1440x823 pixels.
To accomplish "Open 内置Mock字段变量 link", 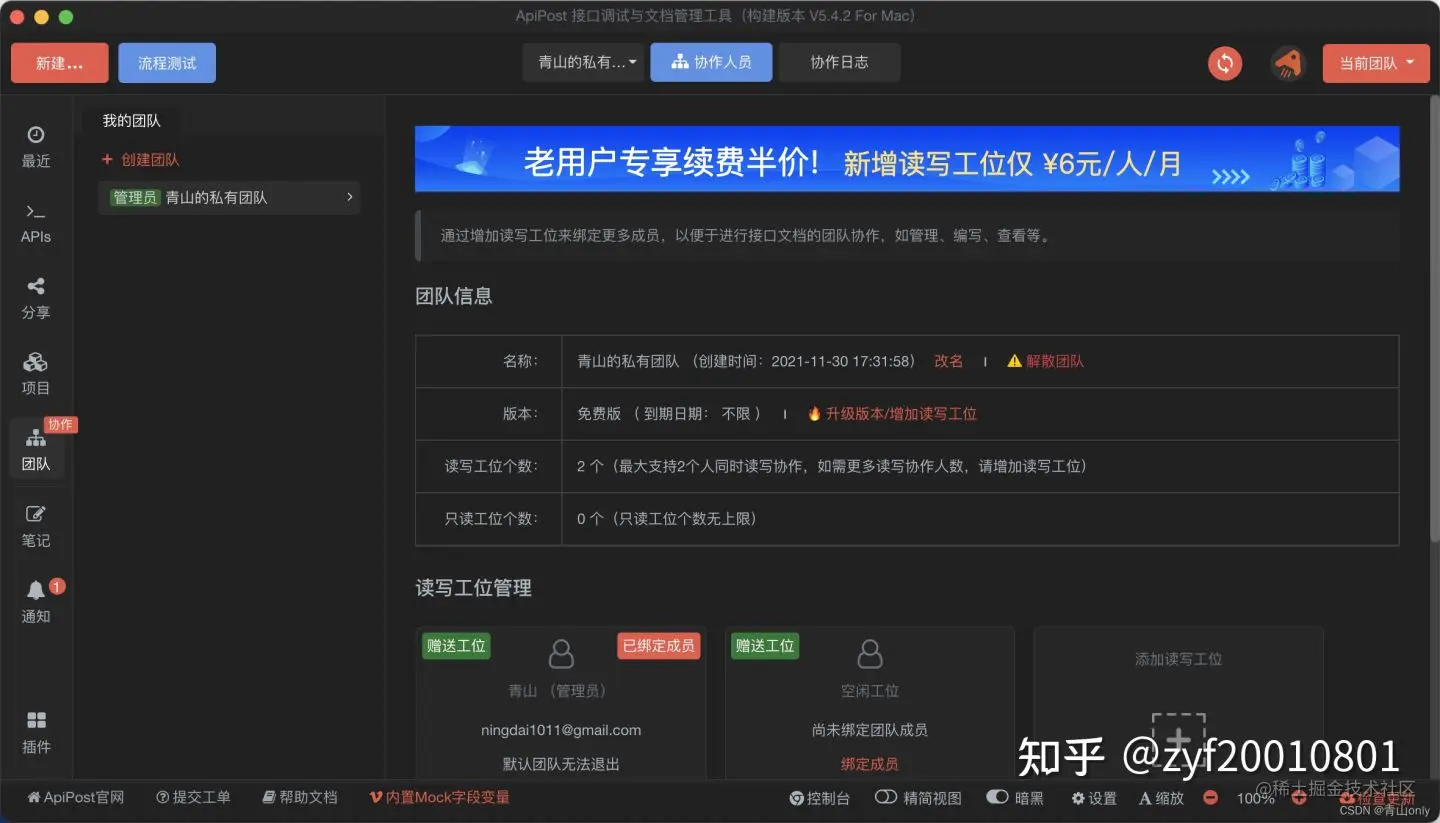I will pos(440,797).
